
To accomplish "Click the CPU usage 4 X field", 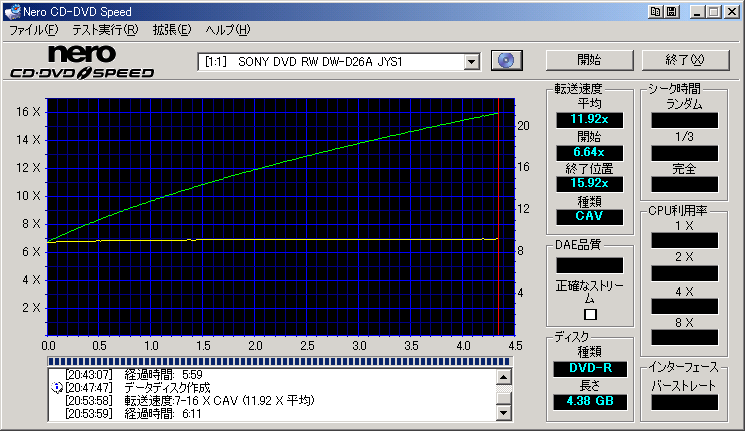I will pyautogui.click(x=684, y=306).
